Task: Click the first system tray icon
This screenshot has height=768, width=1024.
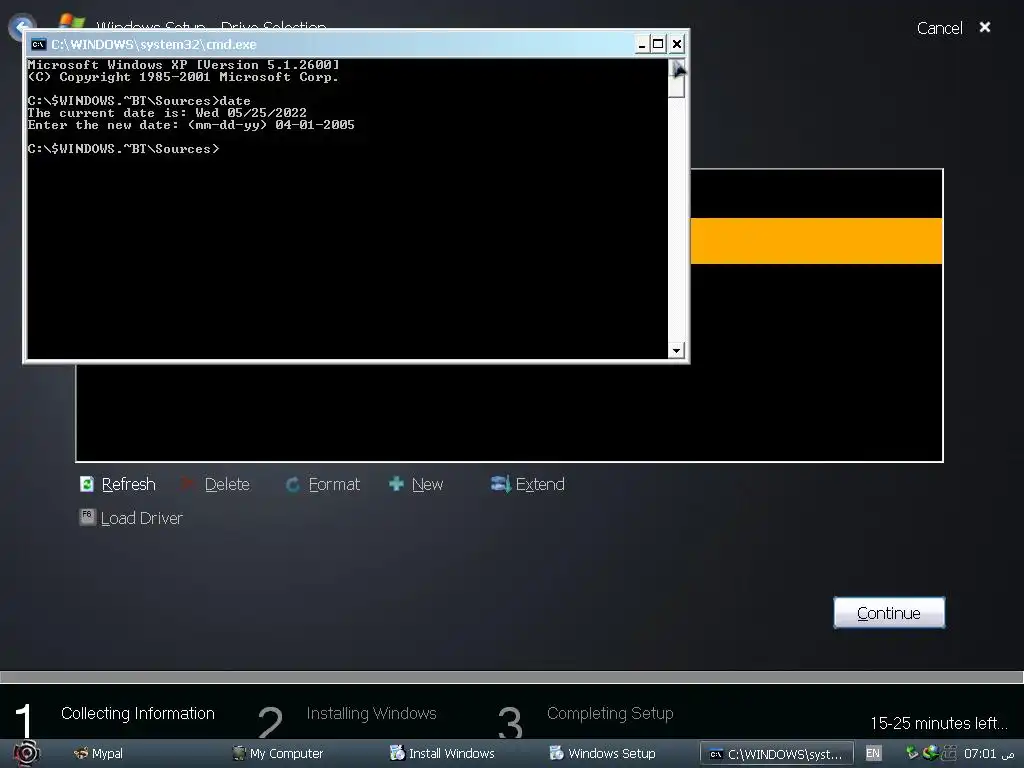Action: click(x=912, y=753)
